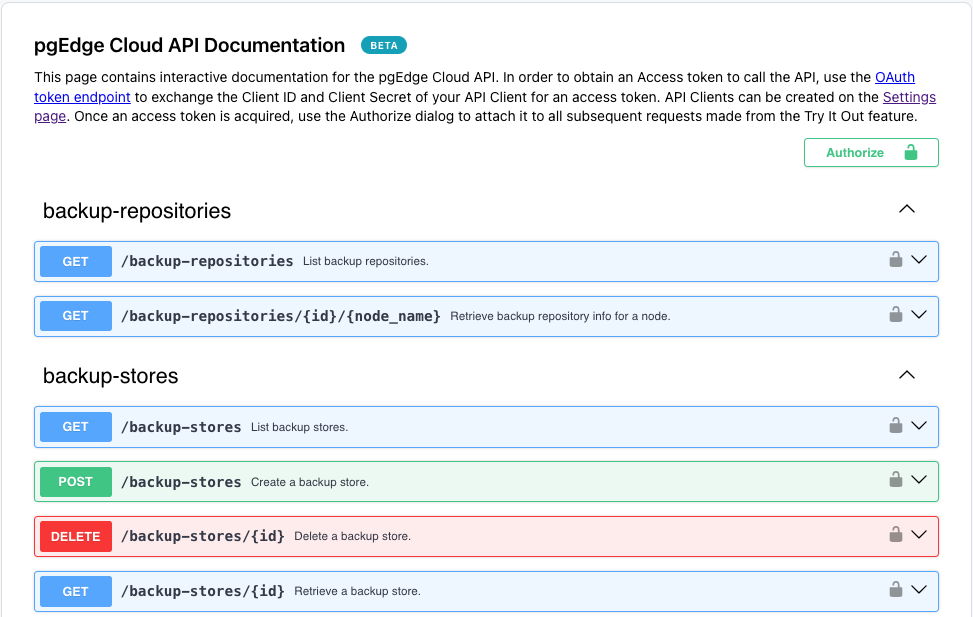Click the padlock icon inside the Authorize button

pyautogui.click(x=910, y=152)
